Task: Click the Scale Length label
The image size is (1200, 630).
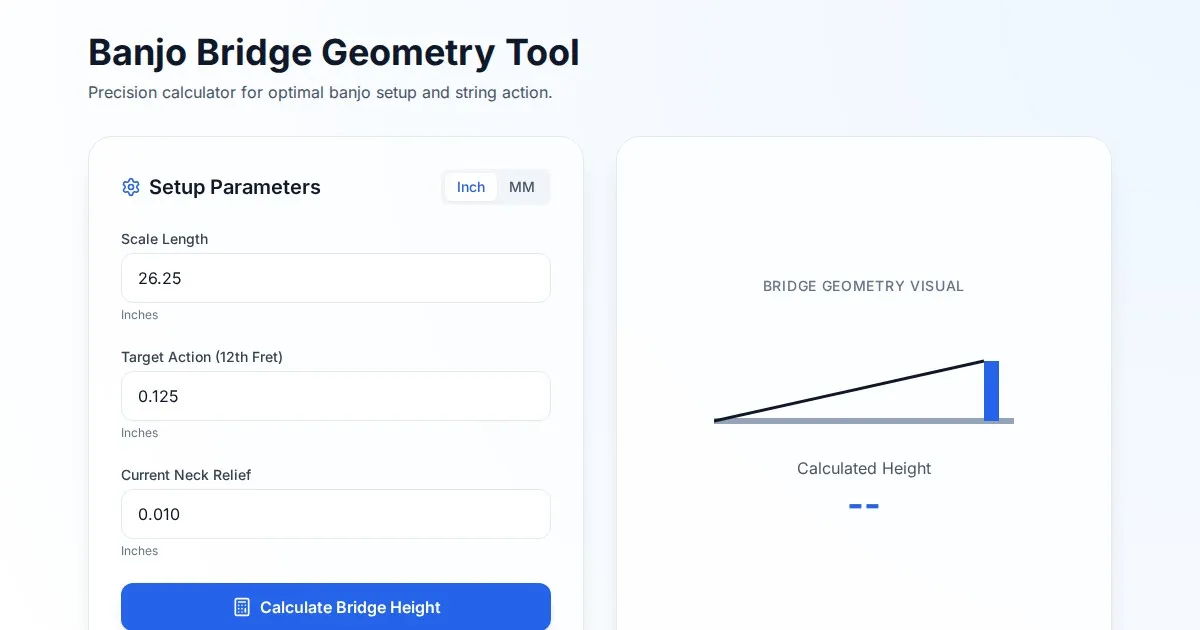Action: tap(165, 239)
